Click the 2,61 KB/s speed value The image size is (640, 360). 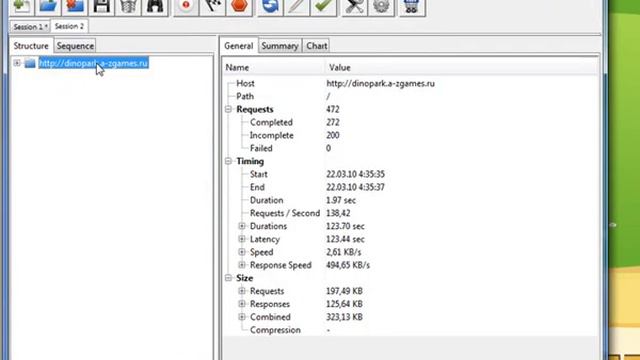pyautogui.click(x=344, y=252)
